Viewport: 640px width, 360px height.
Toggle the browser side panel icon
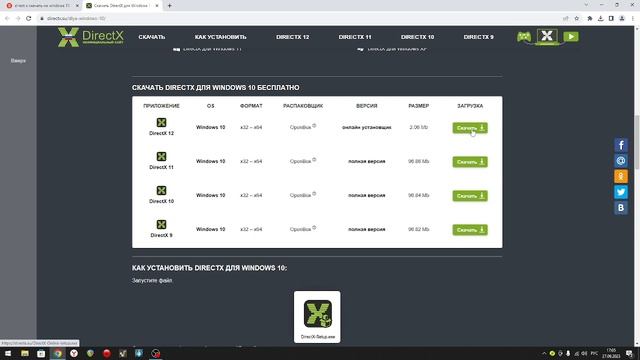pyautogui.click(x=611, y=18)
